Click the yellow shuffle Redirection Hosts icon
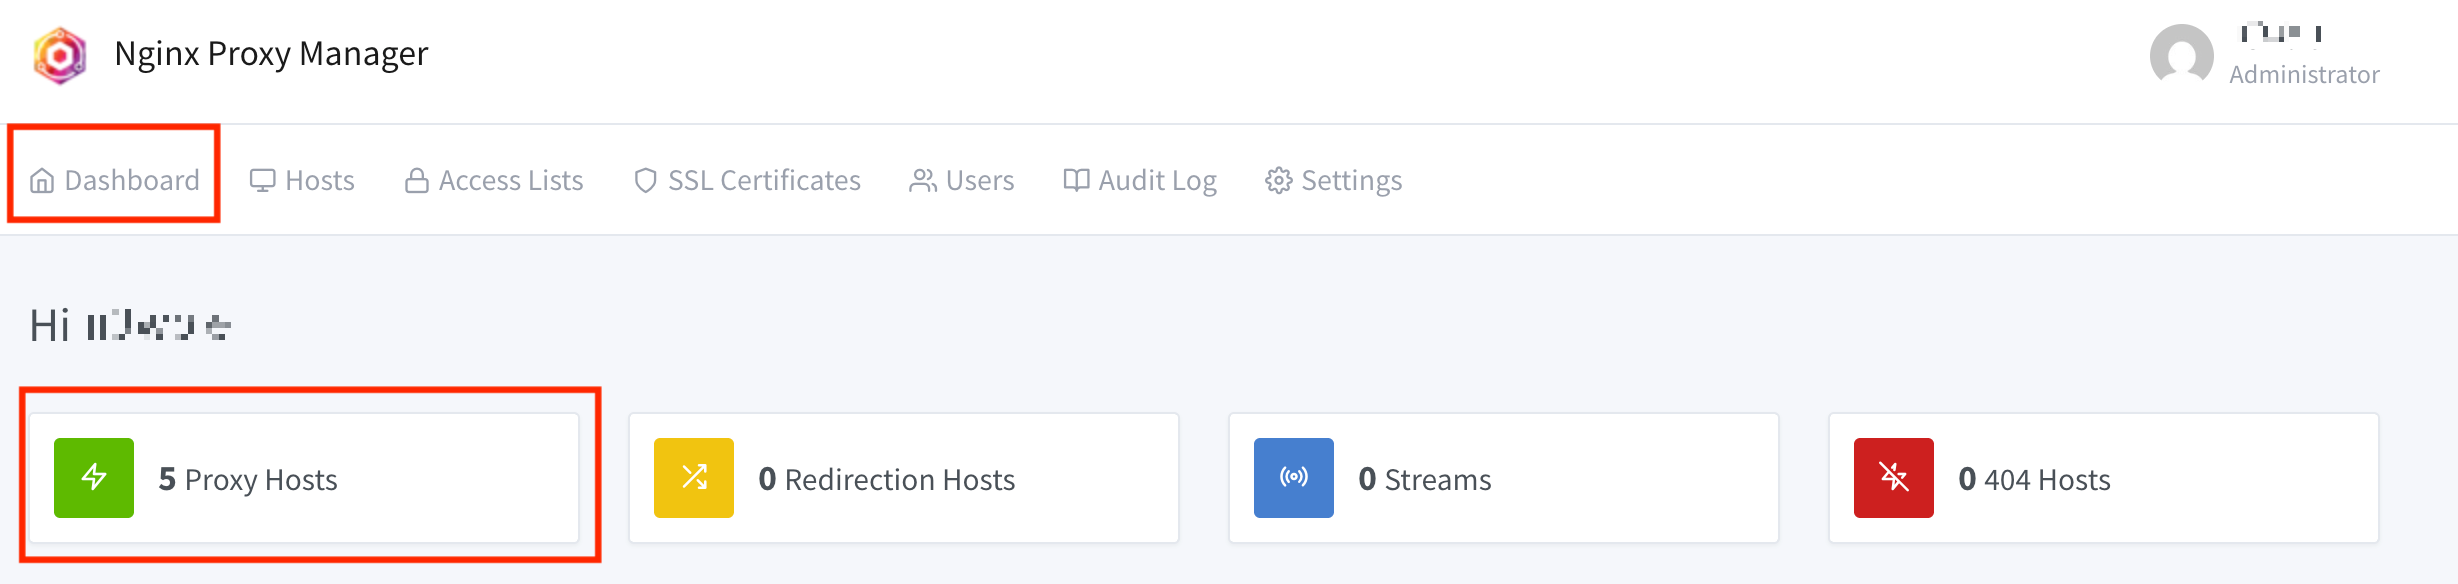 pyautogui.click(x=694, y=478)
